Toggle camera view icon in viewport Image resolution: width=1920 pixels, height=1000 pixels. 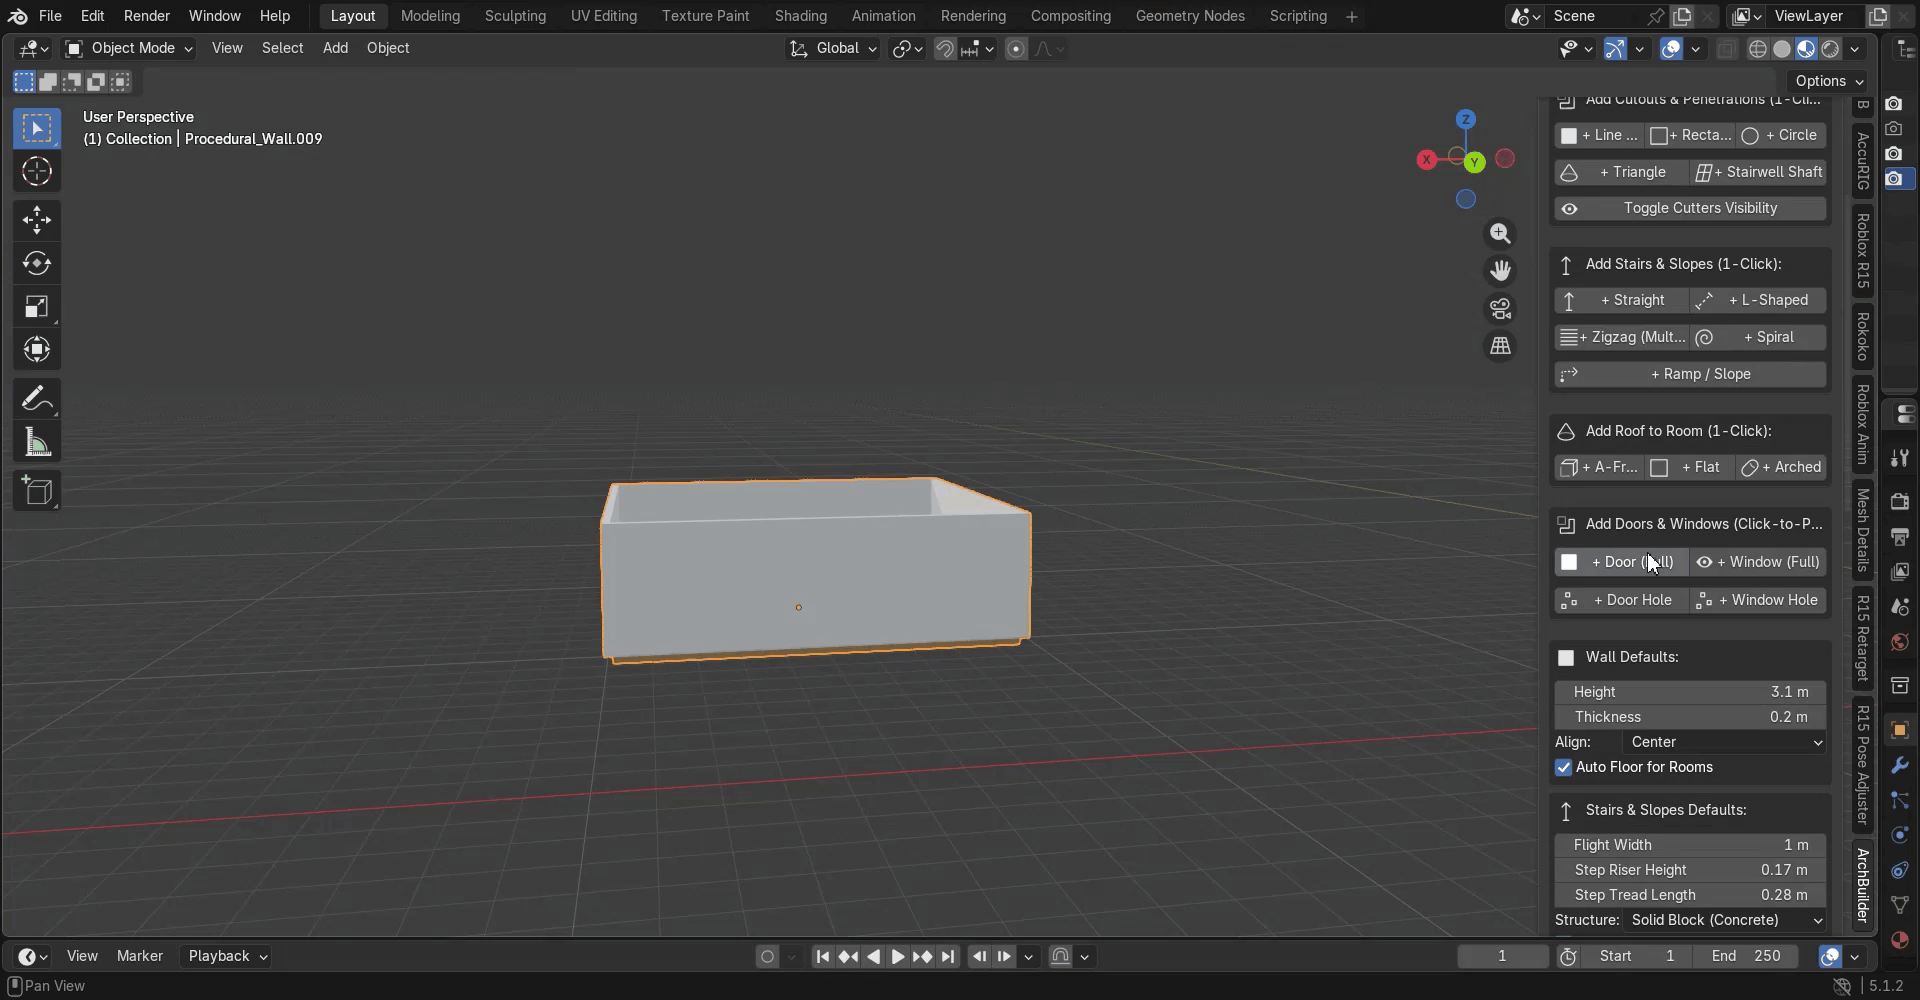click(x=1500, y=309)
